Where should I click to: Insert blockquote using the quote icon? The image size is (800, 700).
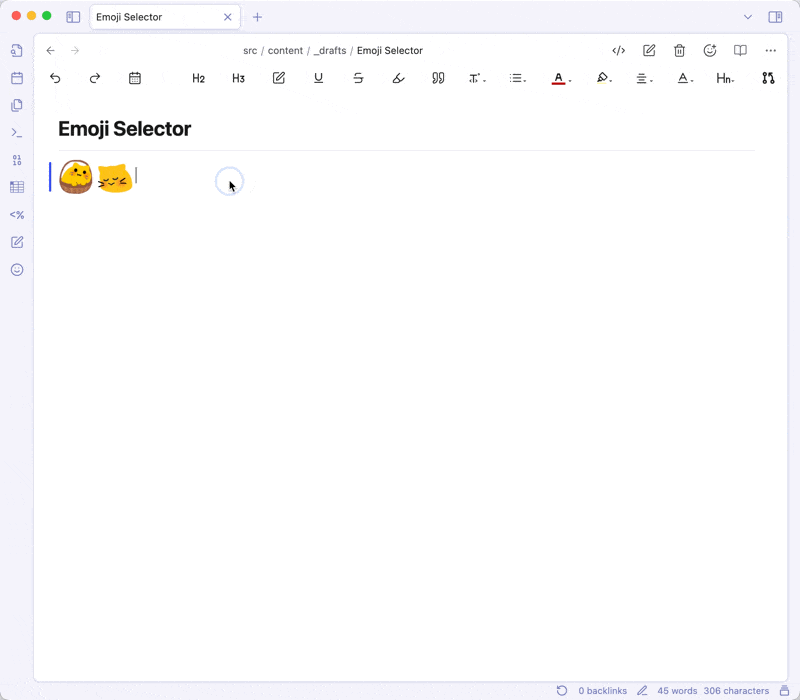click(438, 78)
